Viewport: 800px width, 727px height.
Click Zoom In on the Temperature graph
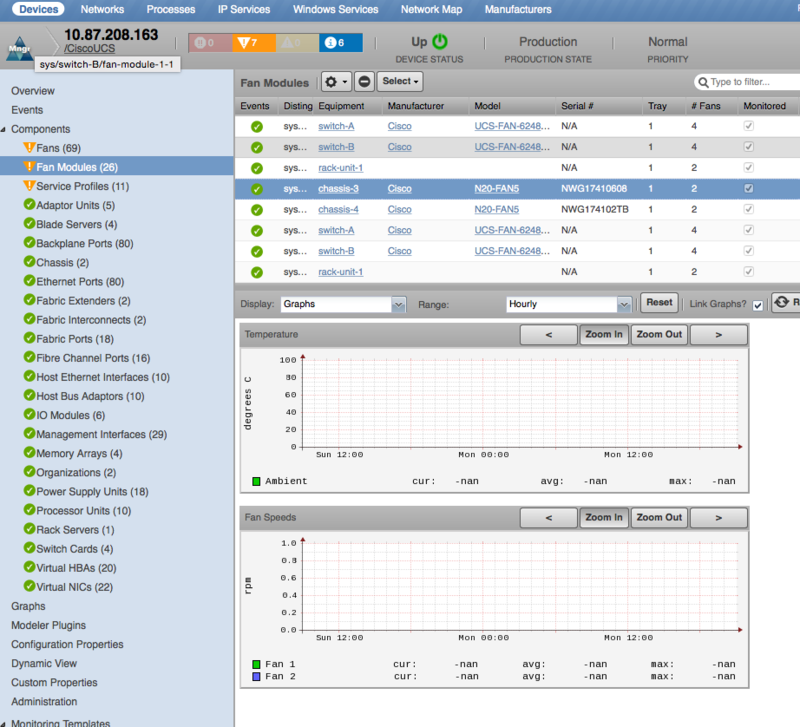[x=604, y=335]
